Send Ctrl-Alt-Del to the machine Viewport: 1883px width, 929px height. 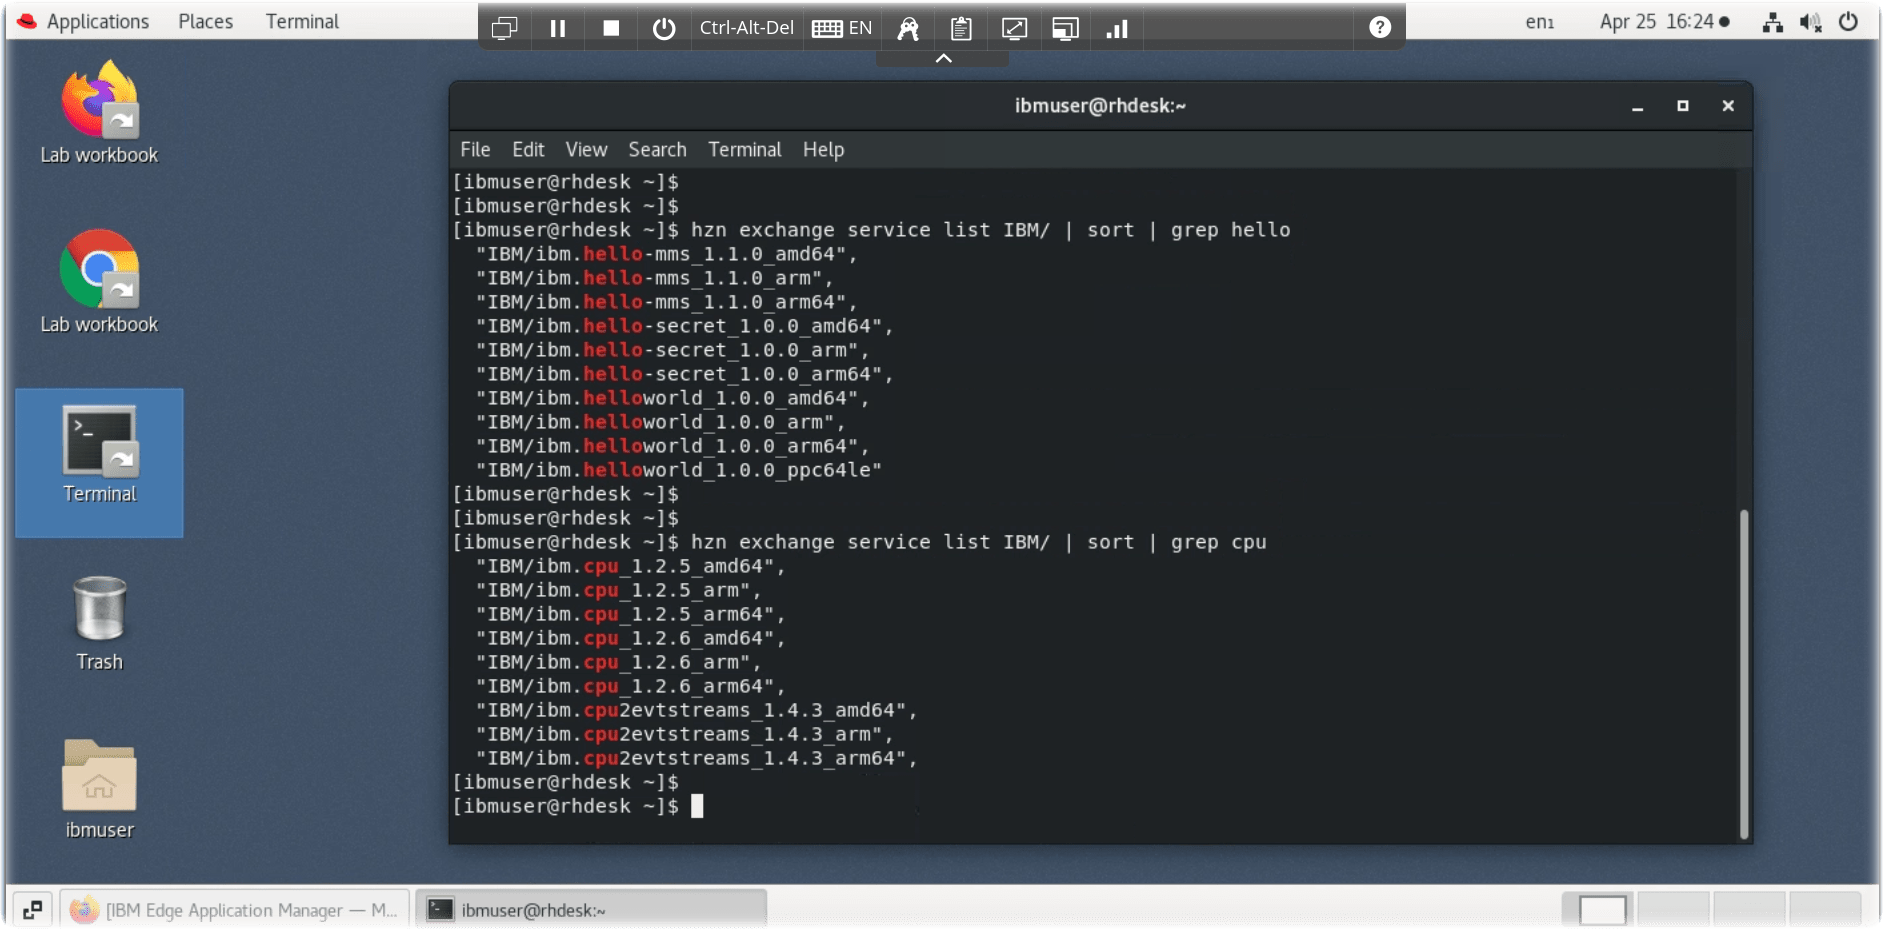tap(746, 28)
